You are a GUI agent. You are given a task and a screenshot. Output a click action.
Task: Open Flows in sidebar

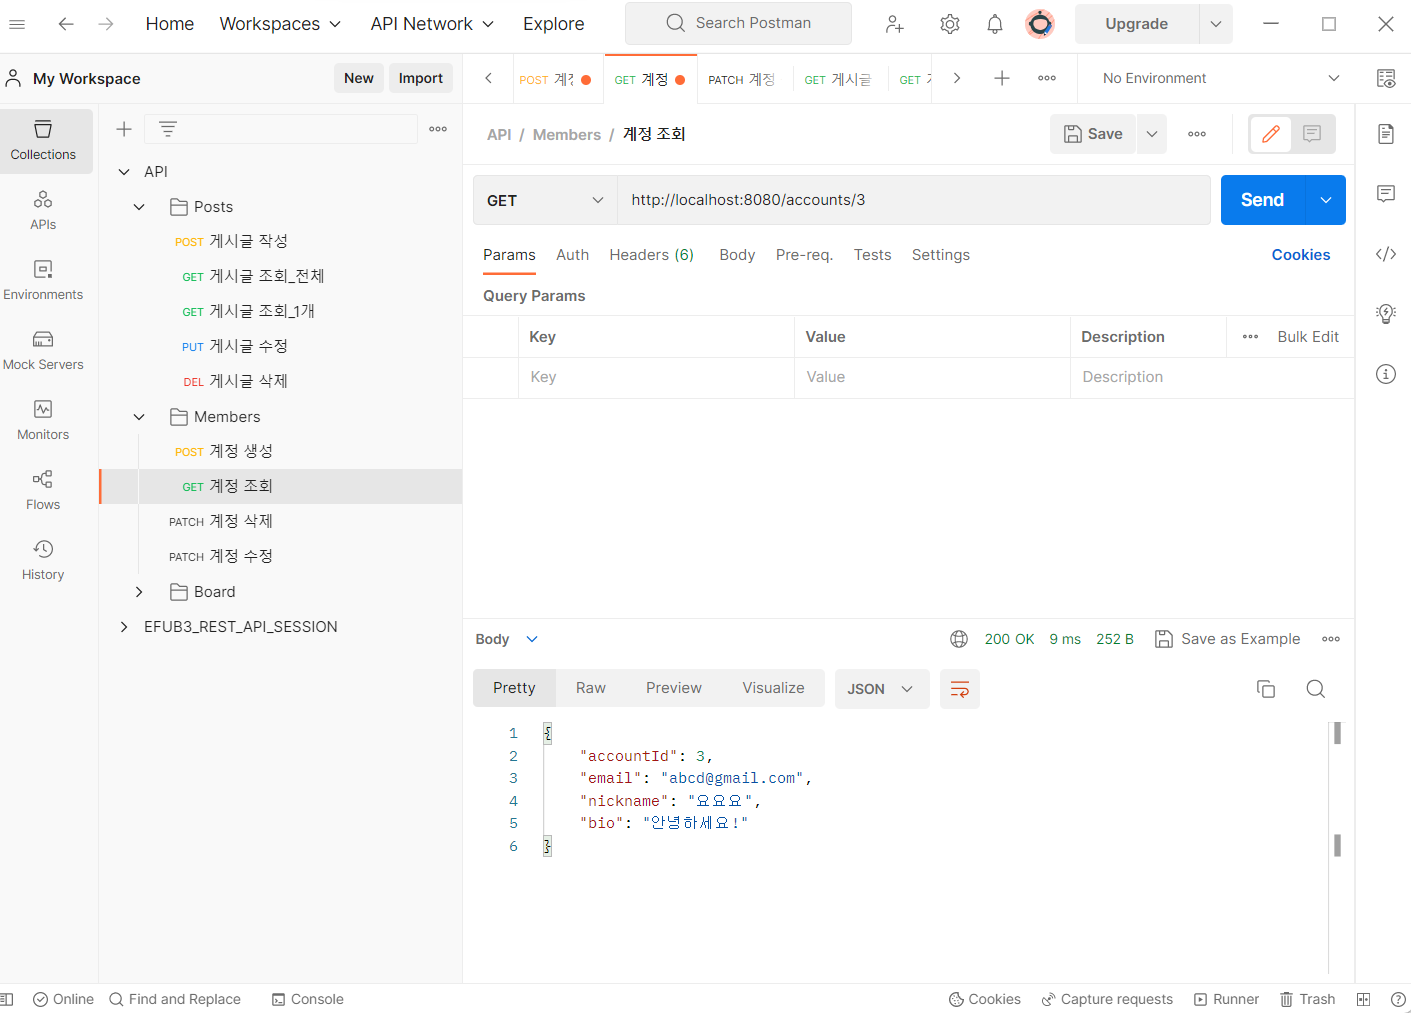click(x=43, y=490)
